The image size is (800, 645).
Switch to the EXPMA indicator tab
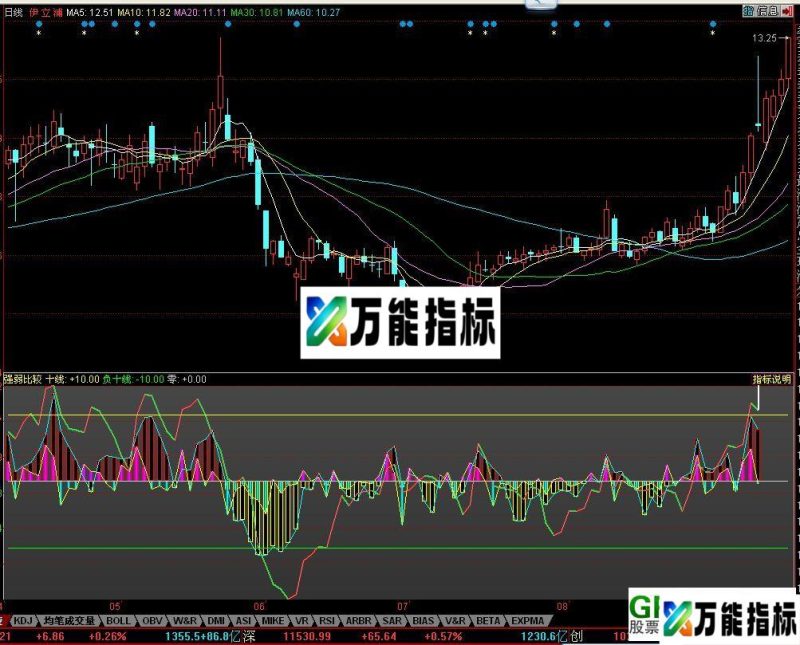tap(527, 621)
